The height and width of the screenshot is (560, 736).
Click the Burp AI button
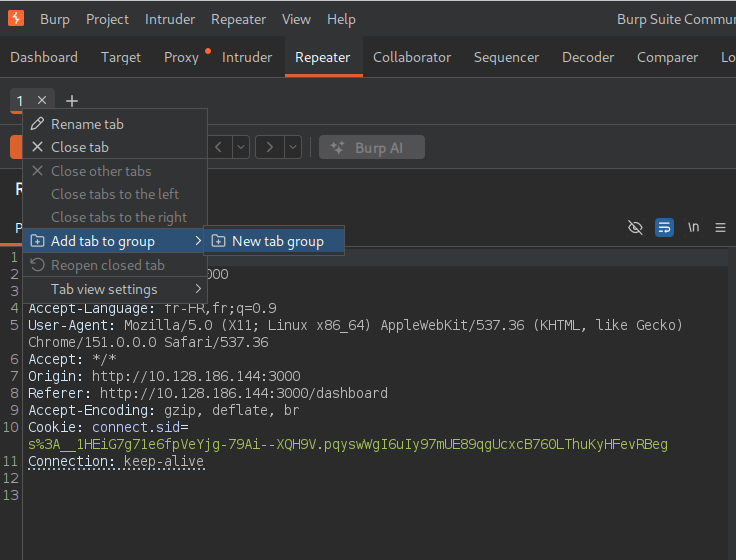[372, 147]
